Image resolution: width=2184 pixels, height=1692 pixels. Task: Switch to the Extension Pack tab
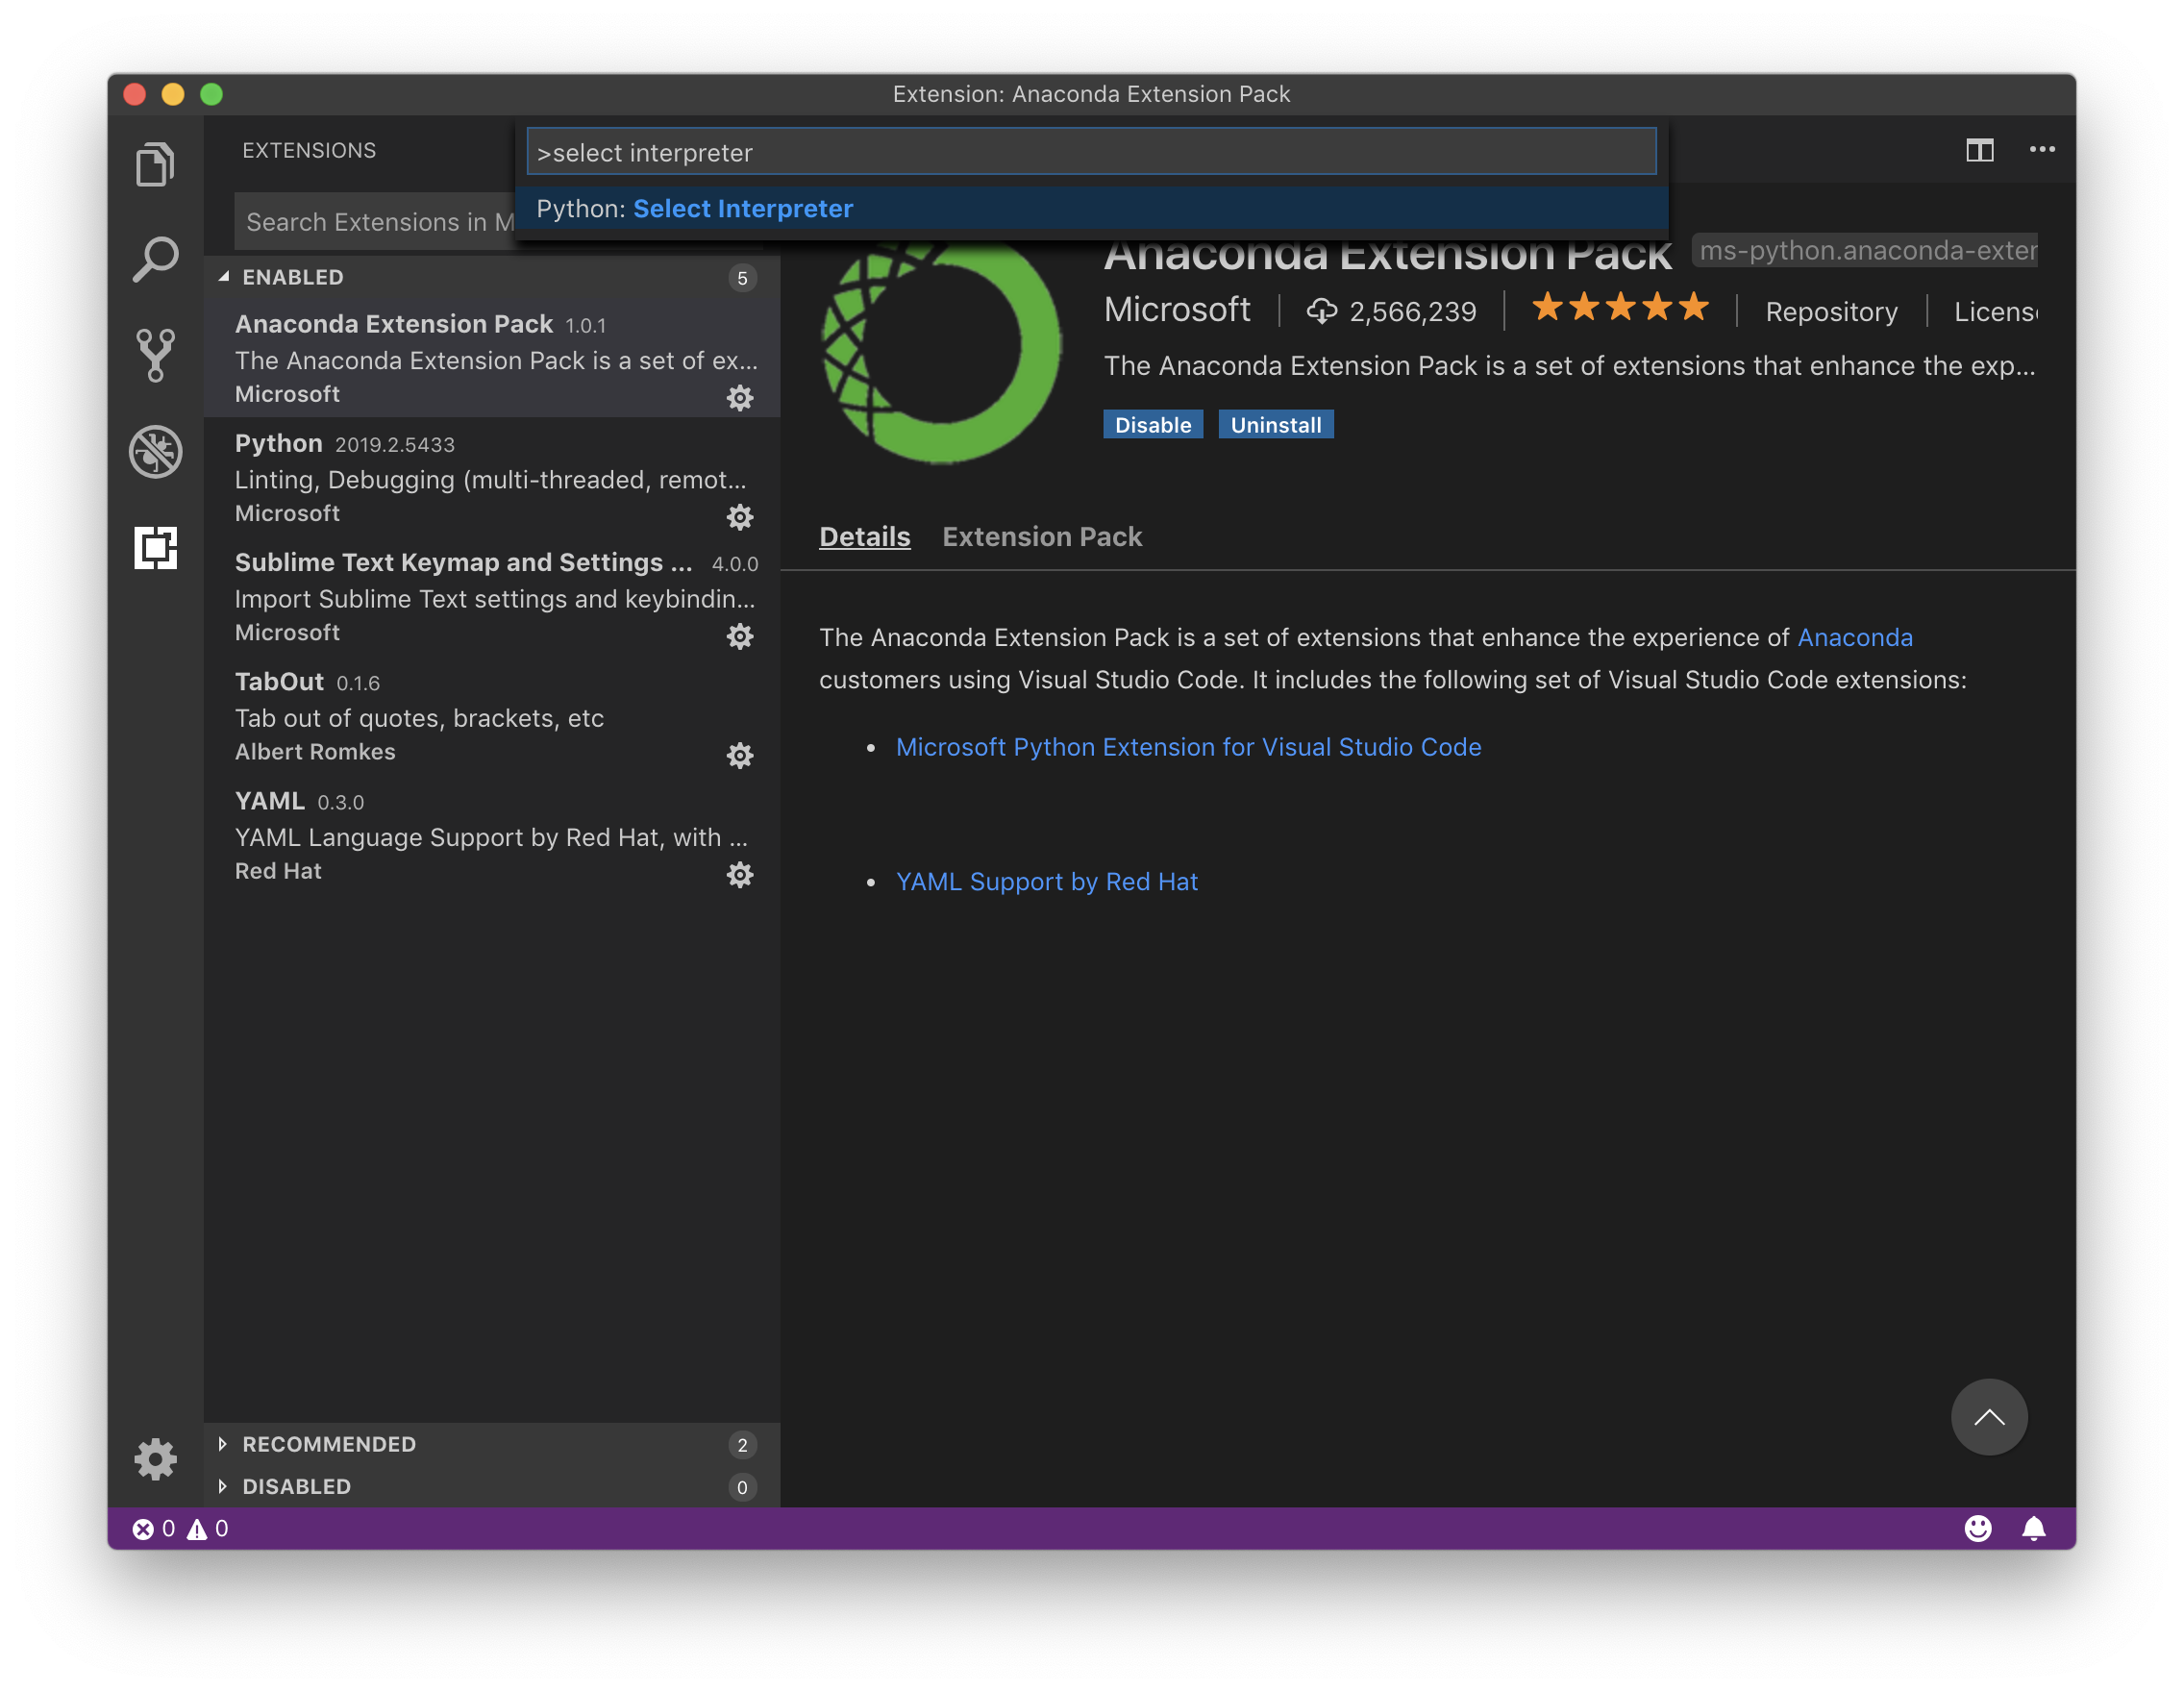(1041, 537)
